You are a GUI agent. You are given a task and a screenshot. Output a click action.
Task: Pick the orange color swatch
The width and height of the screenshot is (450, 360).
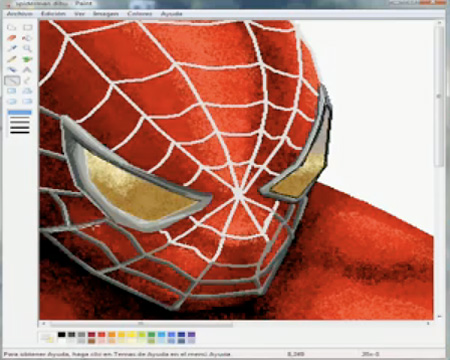[x=112, y=335]
